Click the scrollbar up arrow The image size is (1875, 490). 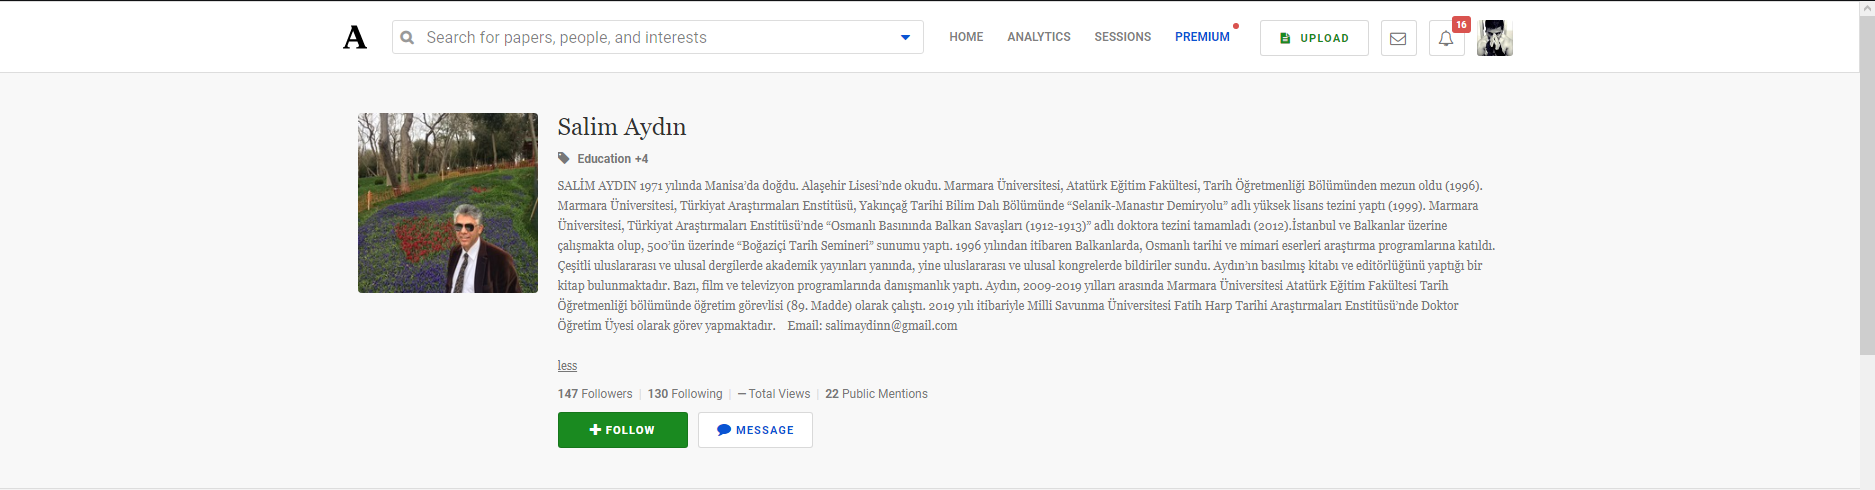click(1866, 8)
